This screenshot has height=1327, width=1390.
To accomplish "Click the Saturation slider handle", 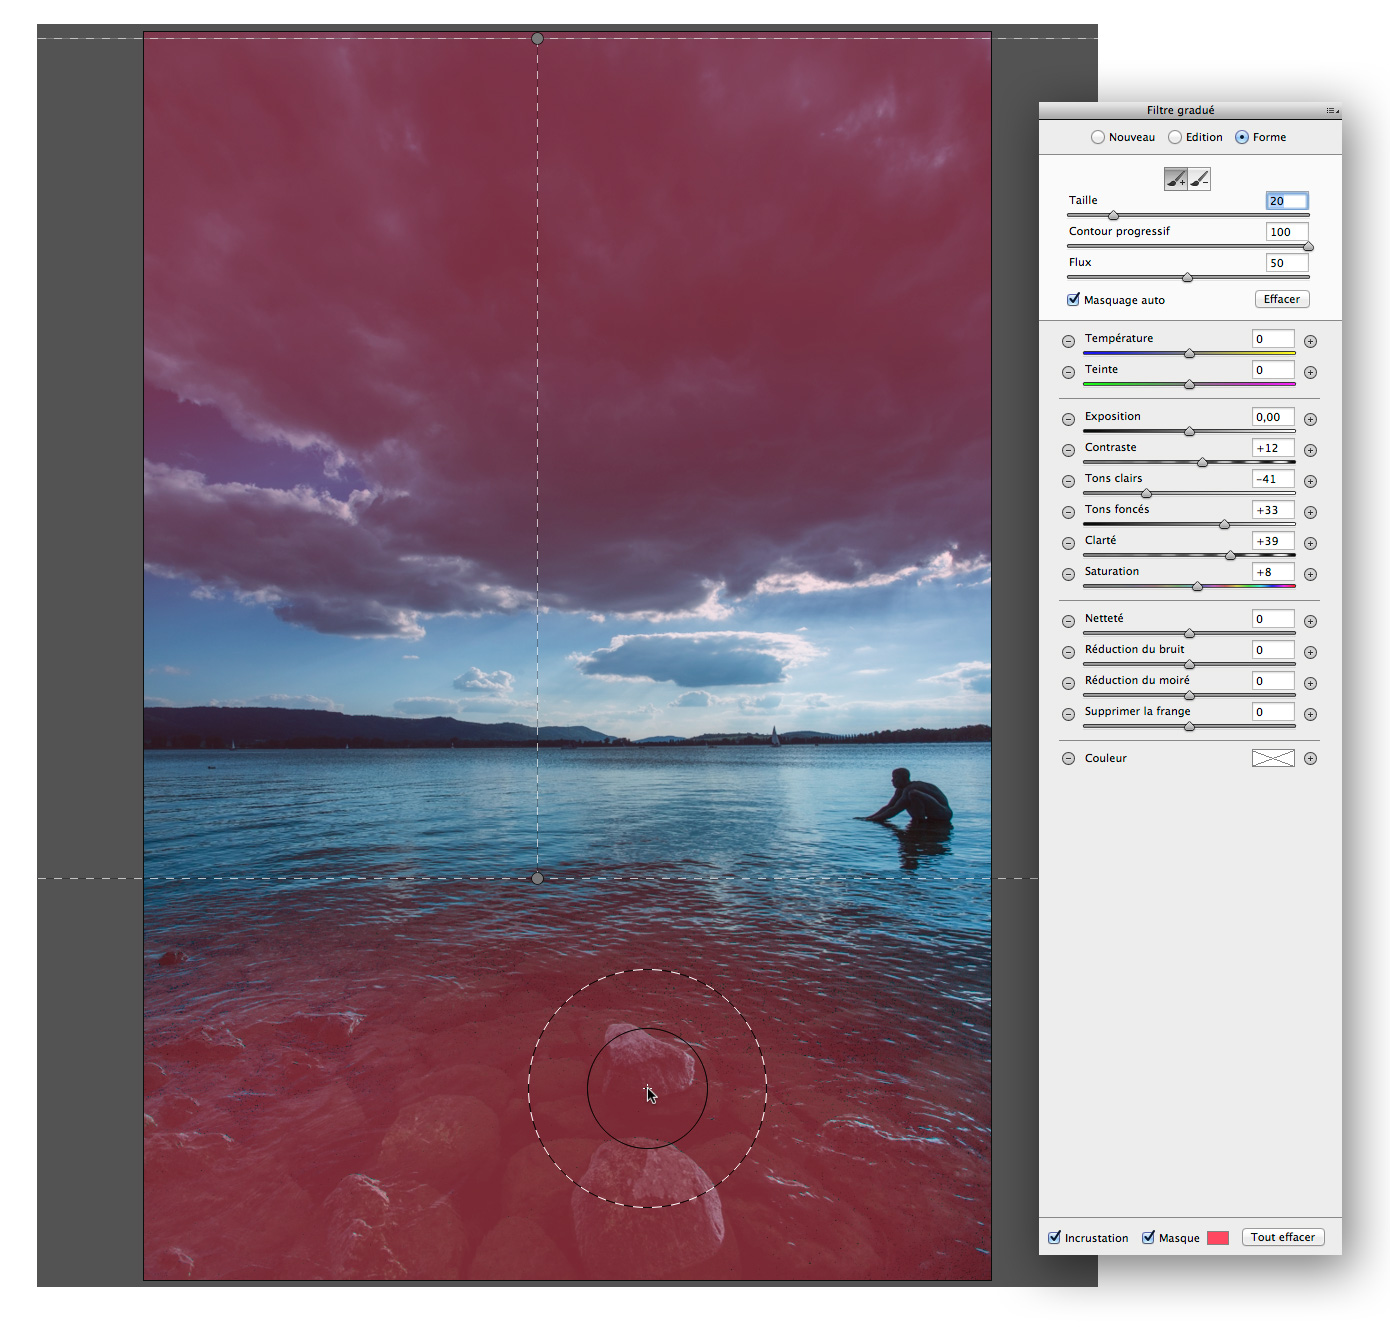I will (x=1197, y=586).
